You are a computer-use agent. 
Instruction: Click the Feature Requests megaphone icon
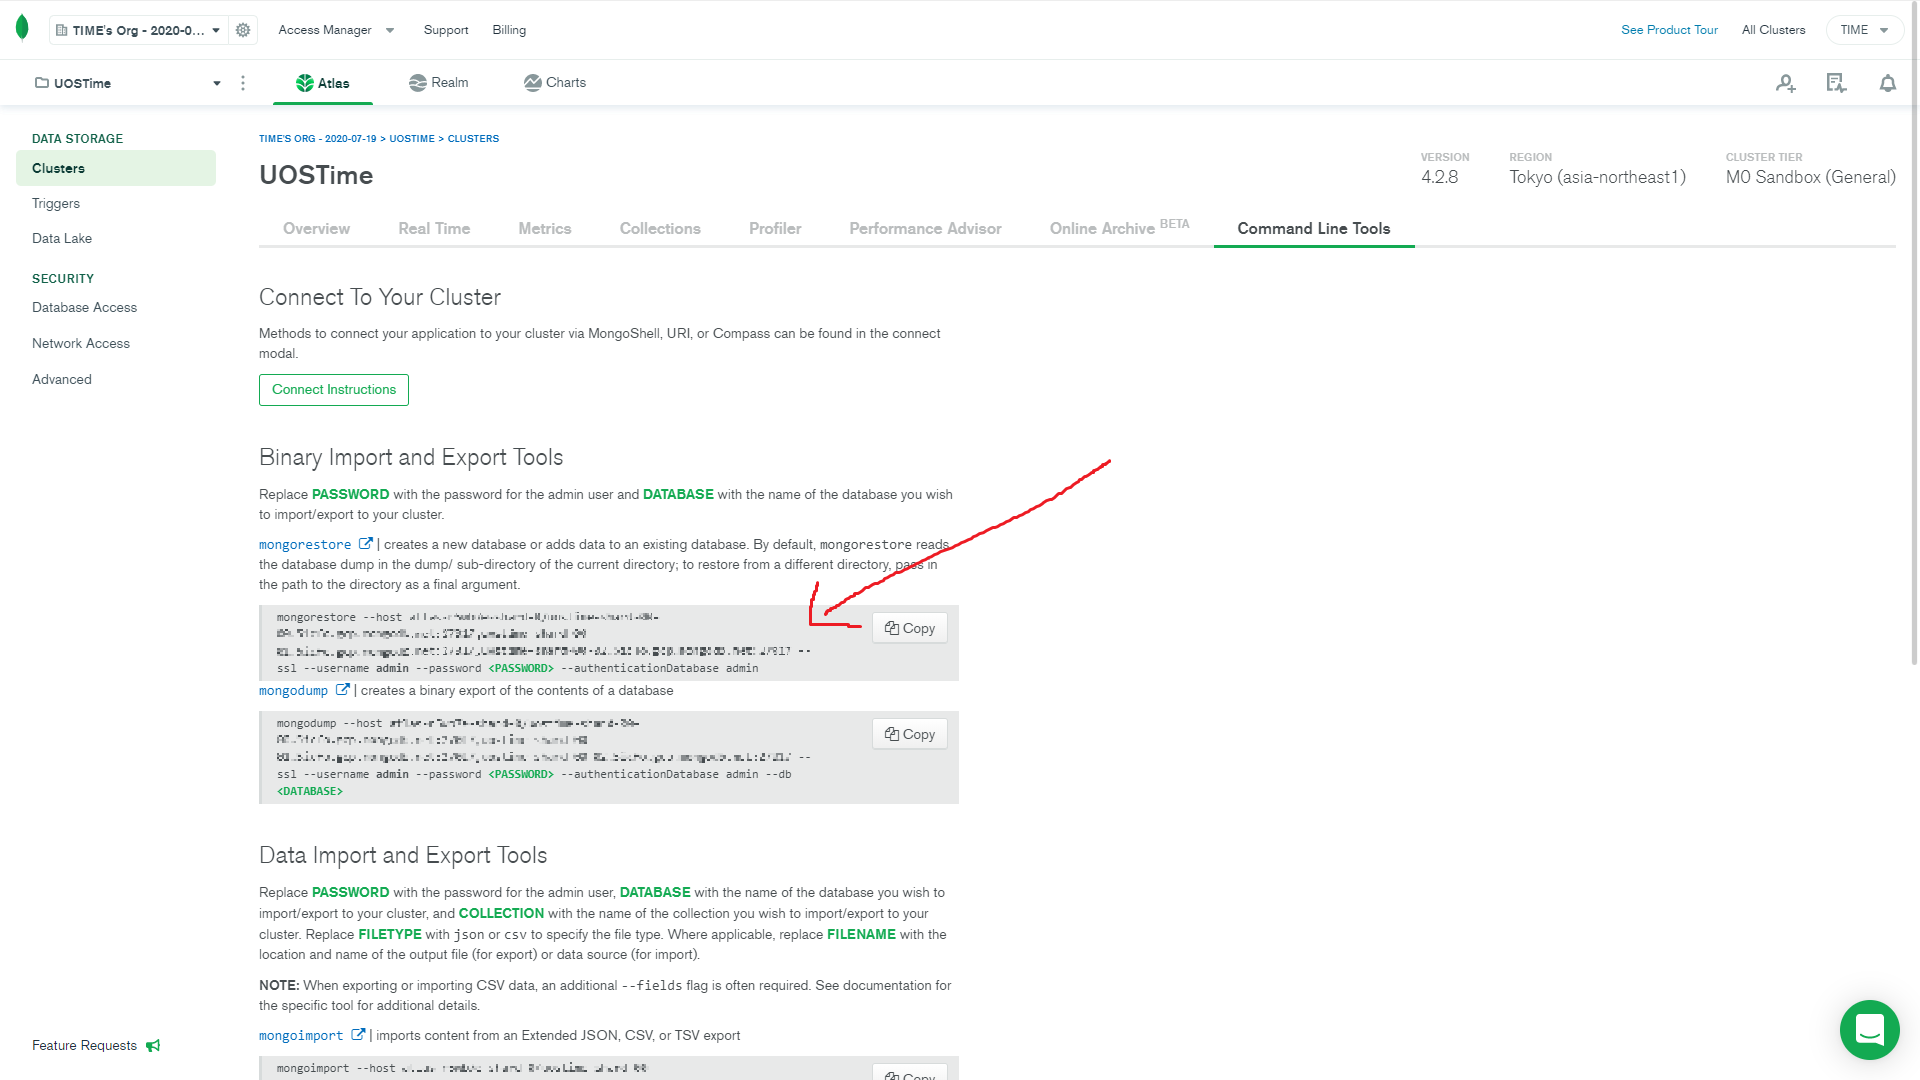[153, 1045]
